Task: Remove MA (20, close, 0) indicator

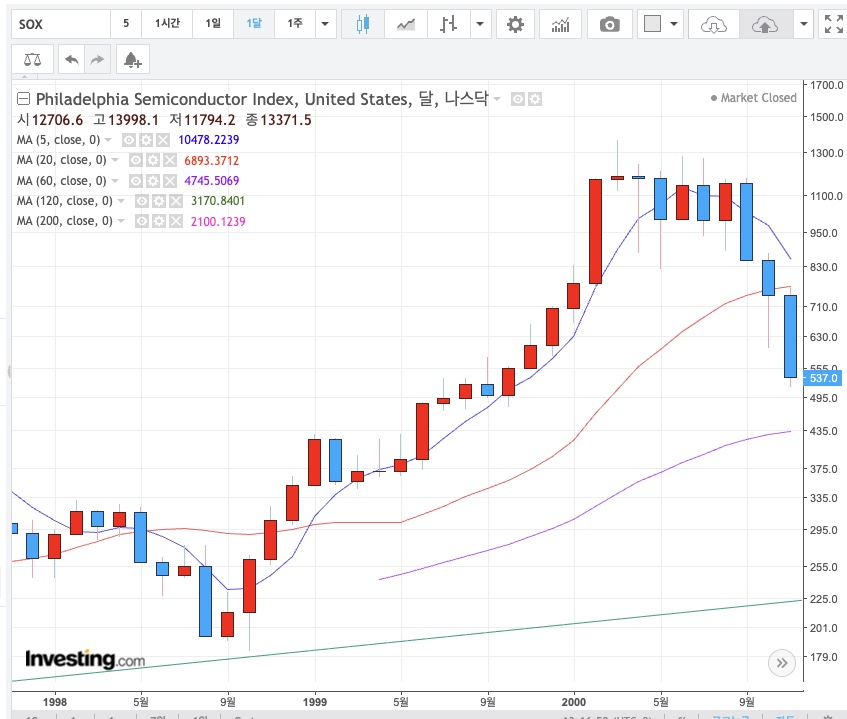Action: (170, 160)
